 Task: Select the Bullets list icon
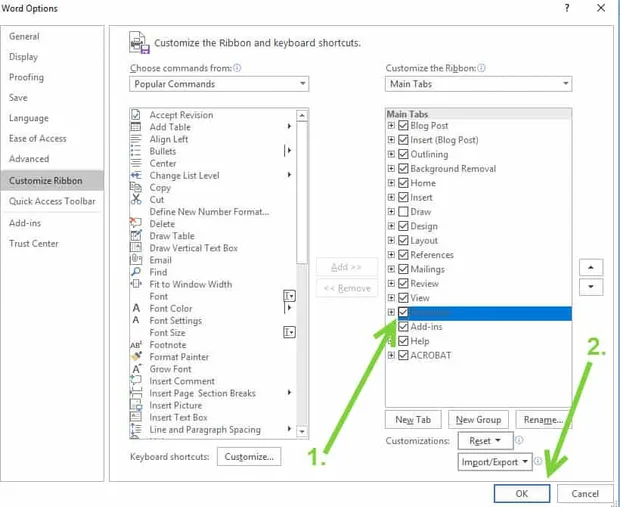[136, 151]
